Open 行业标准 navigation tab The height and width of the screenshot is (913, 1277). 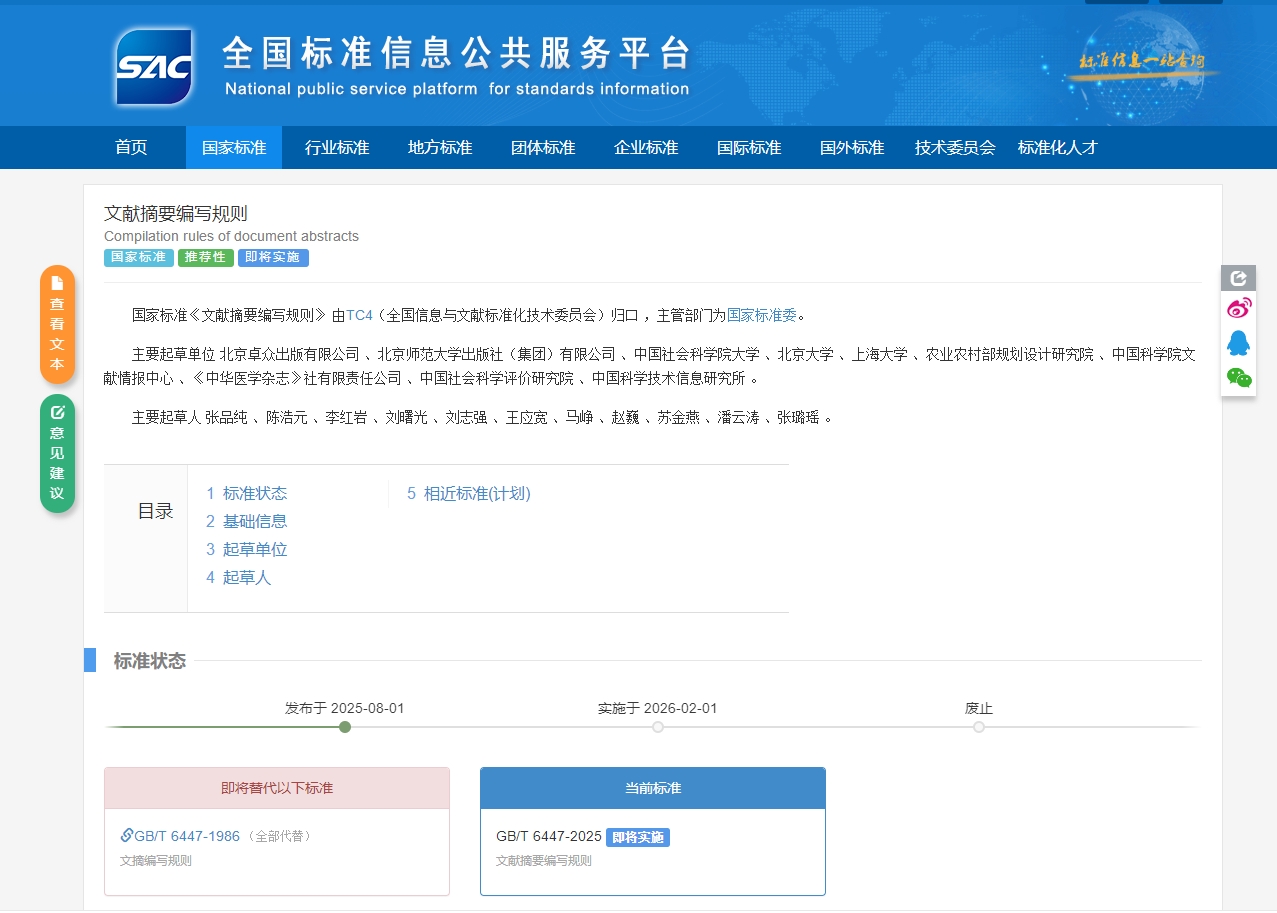[337, 148]
